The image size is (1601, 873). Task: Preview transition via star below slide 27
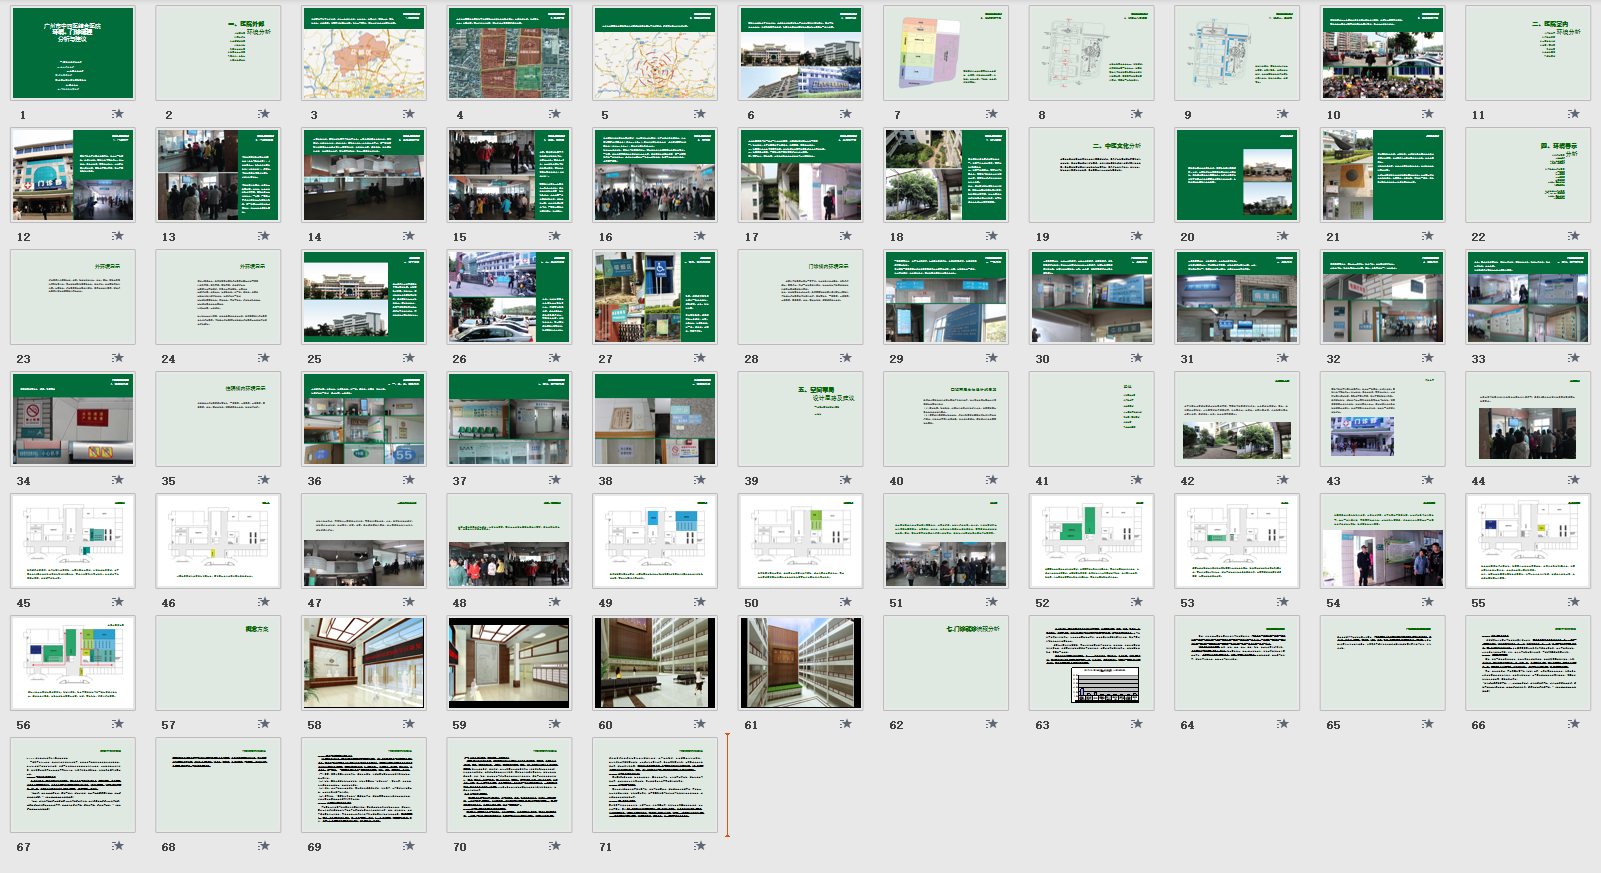coord(700,358)
